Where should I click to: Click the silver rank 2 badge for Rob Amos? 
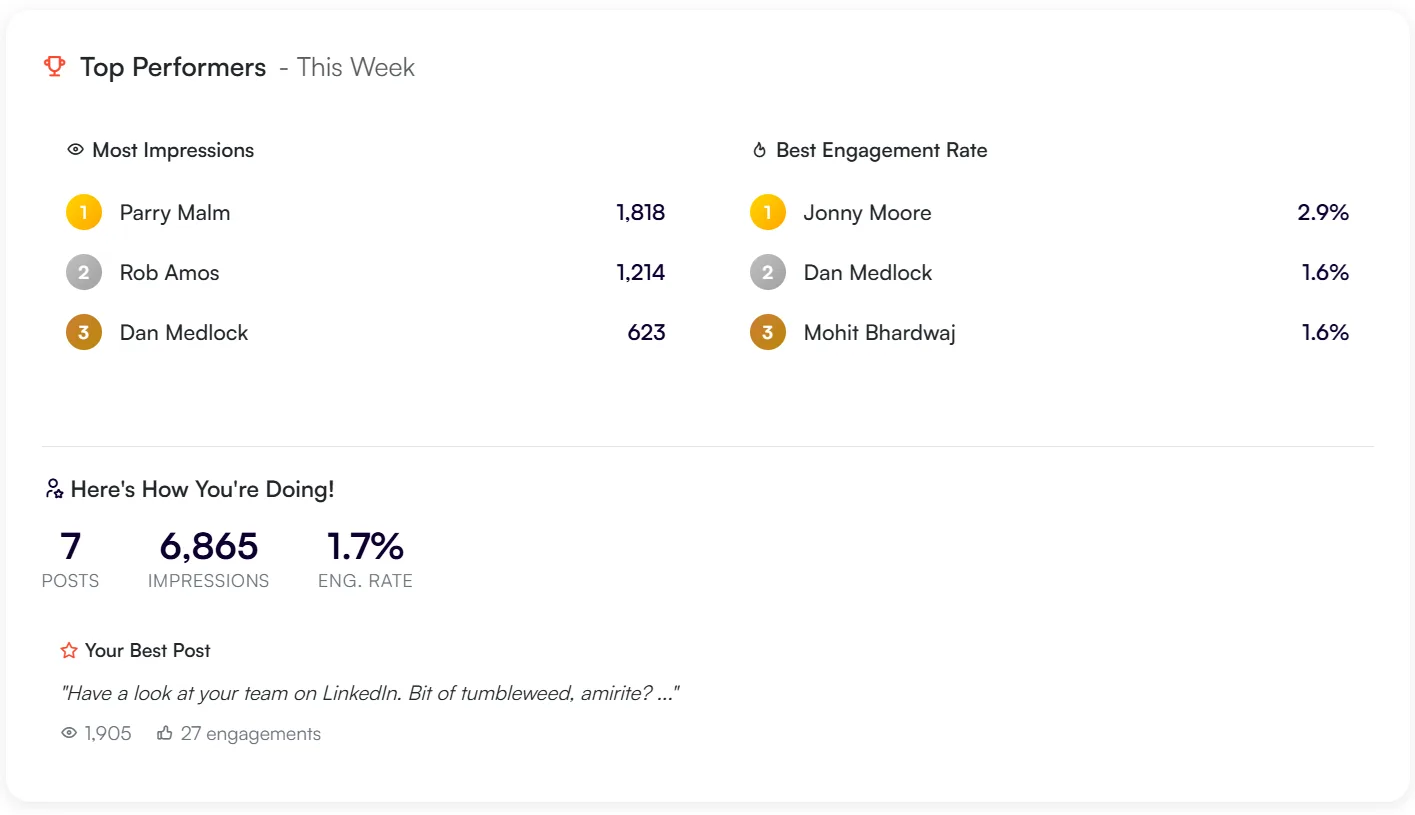point(84,273)
